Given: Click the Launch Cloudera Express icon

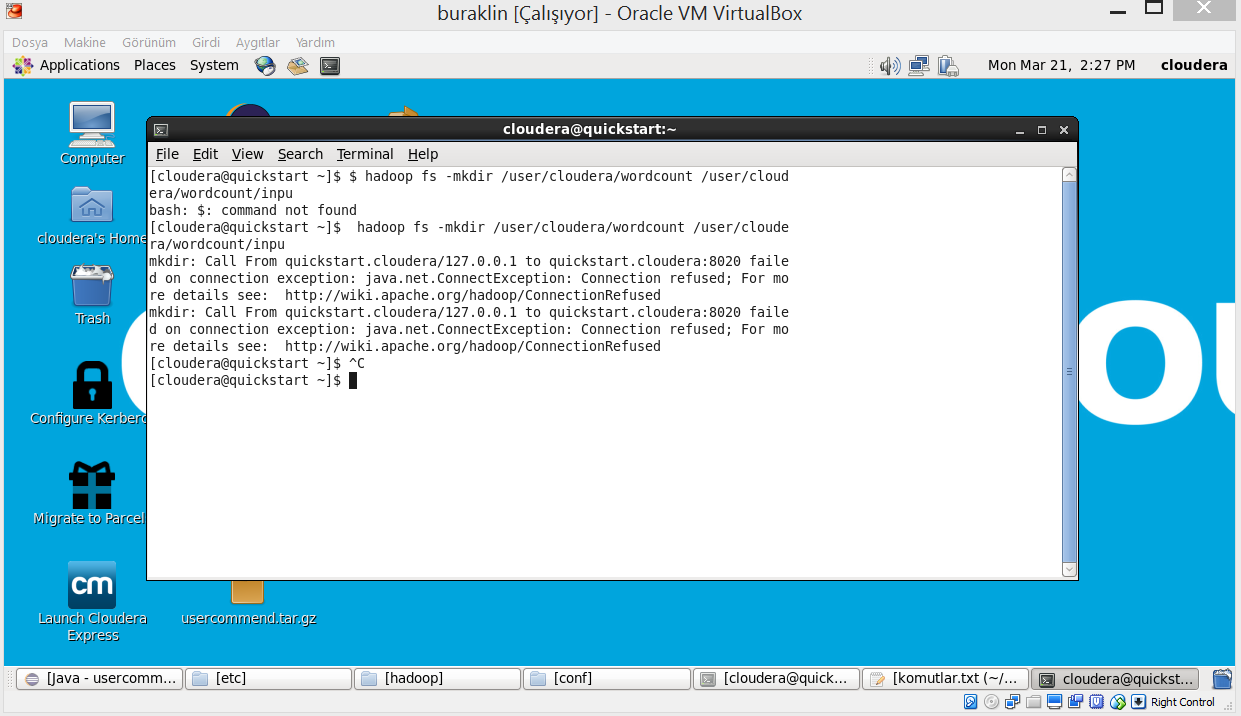Looking at the screenshot, I should pyautogui.click(x=92, y=586).
